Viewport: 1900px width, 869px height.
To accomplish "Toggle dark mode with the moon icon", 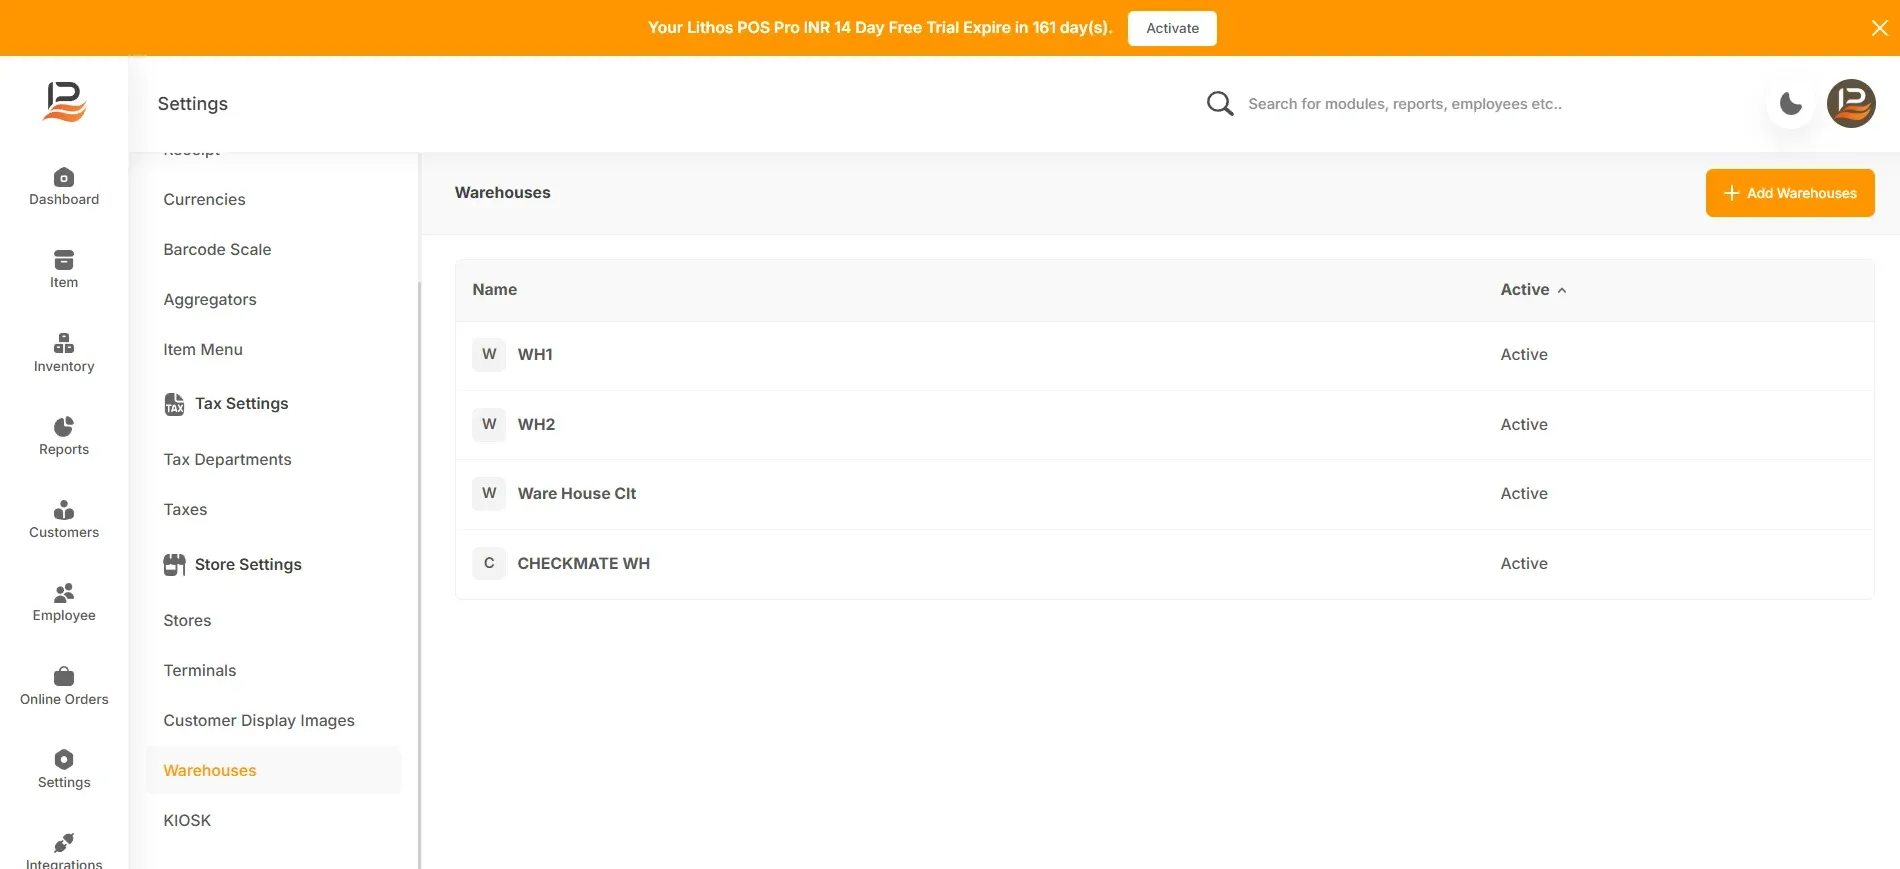I will [1791, 104].
